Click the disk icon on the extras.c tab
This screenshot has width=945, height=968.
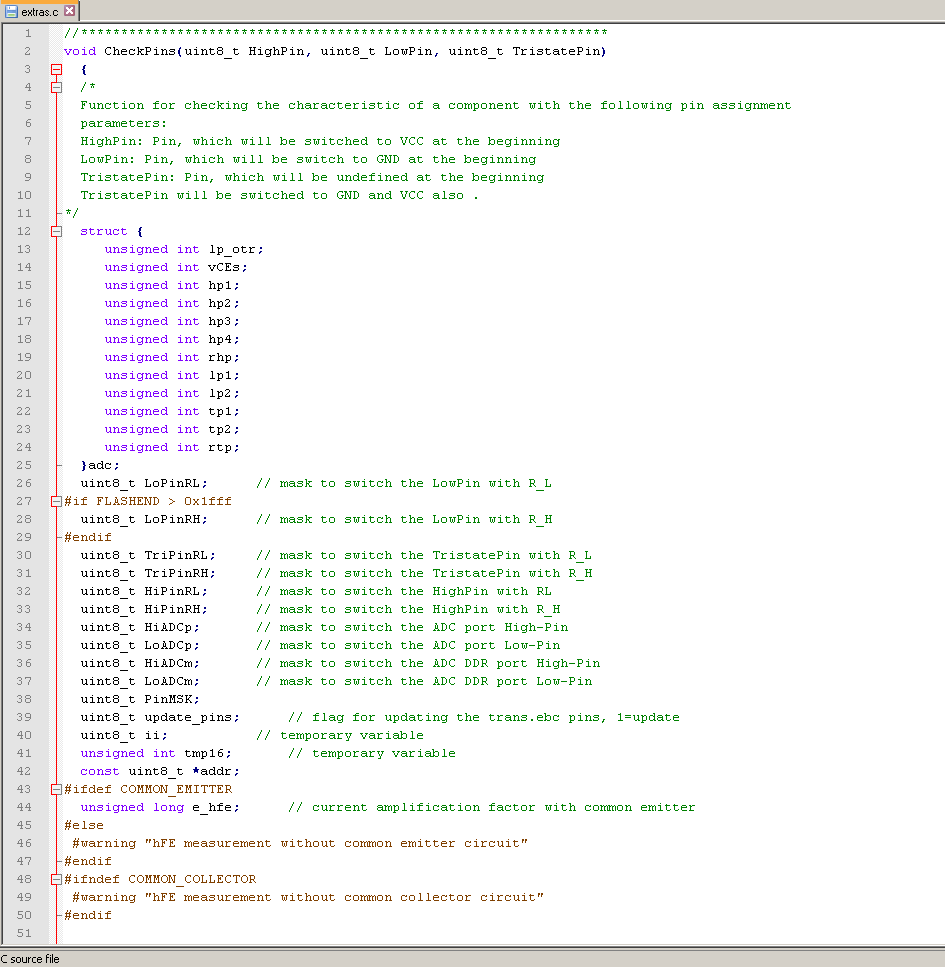[11, 11]
